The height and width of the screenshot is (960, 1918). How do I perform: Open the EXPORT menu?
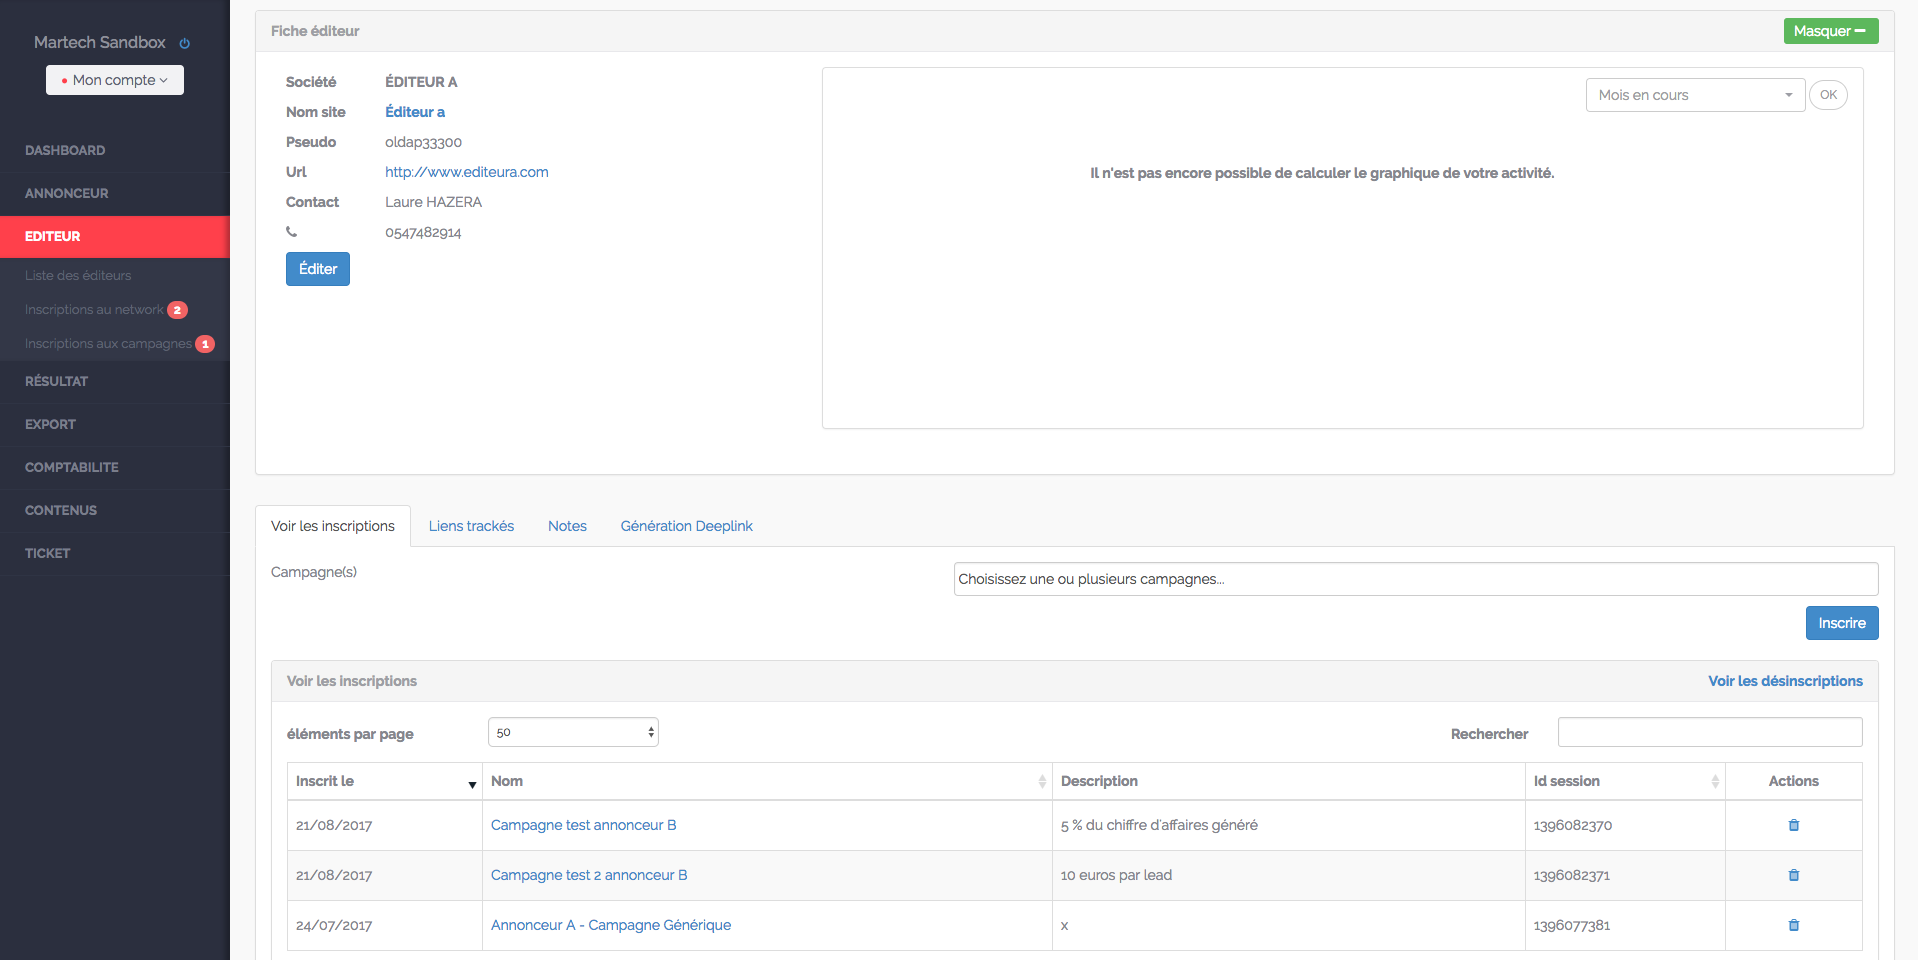pyautogui.click(x=50, y=424)
